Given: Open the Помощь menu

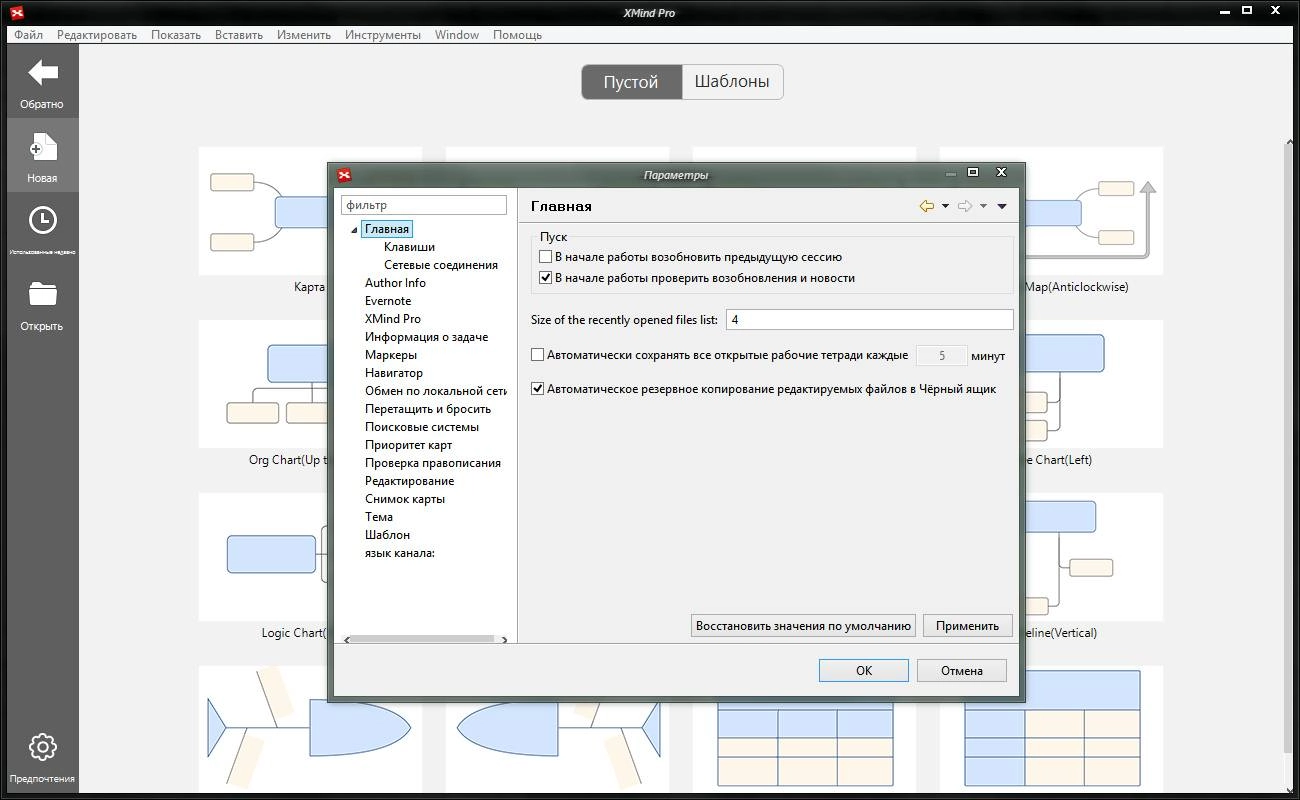Looking at the screenshot, I should click(517, 34).
